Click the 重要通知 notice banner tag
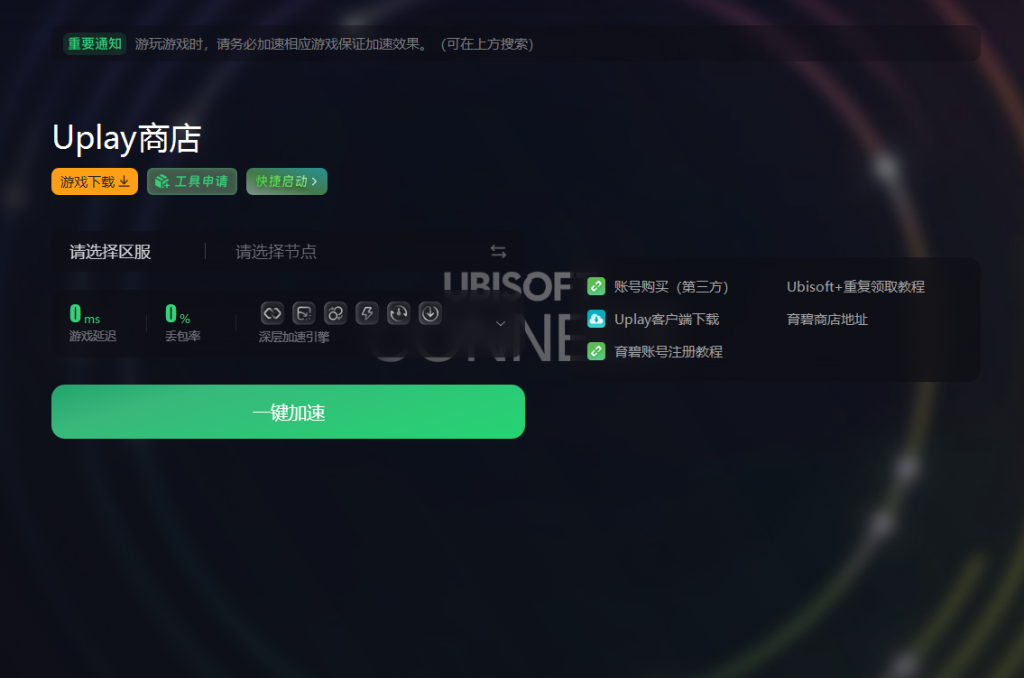Image resolution: width=1024 pixels, height=678 pixels. click(x=95, y=44)
